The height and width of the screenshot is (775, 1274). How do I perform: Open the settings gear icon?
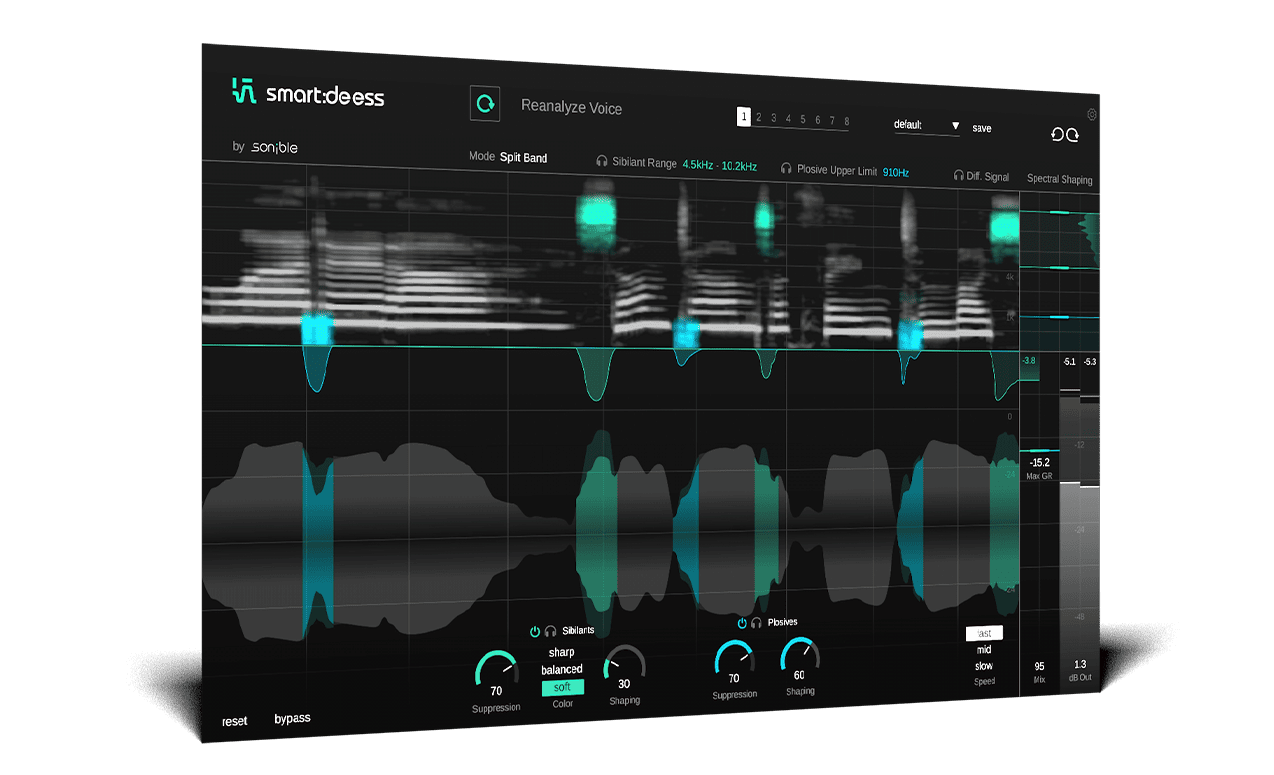1092,114
